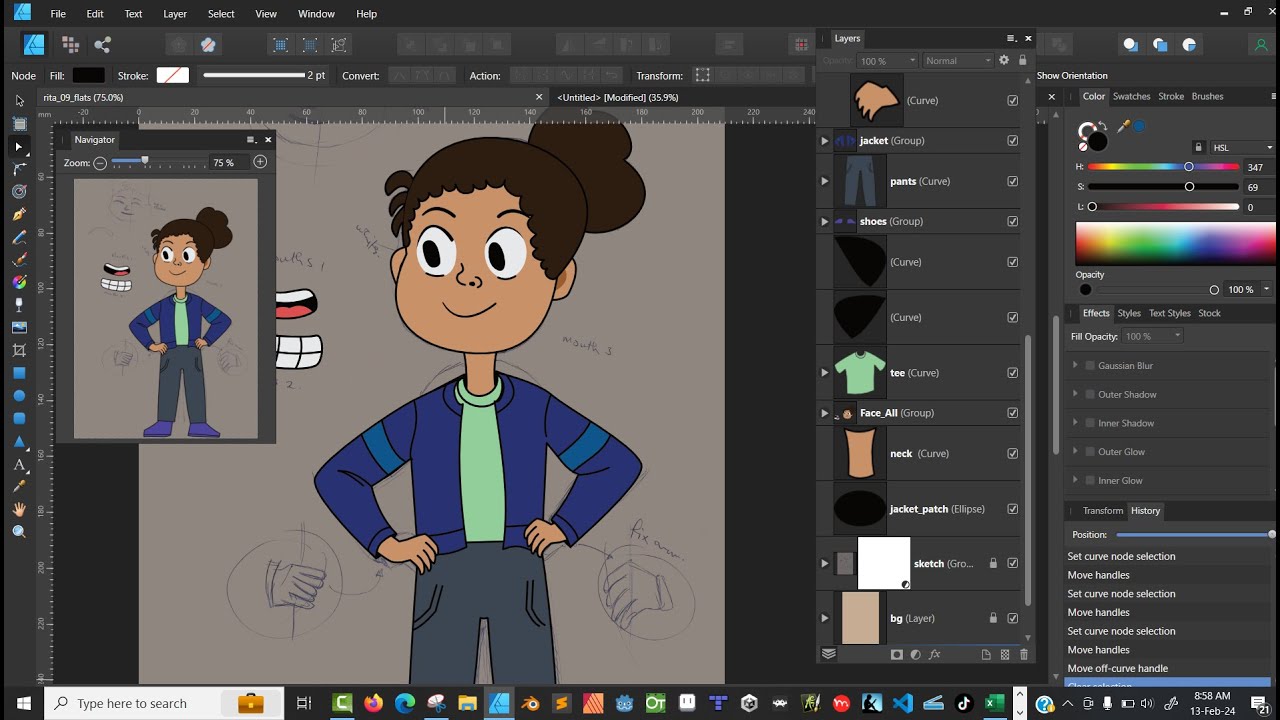Select the Artboard tool
The image size is (1280, 720).
pyautogui.click(x=19, y=124)
